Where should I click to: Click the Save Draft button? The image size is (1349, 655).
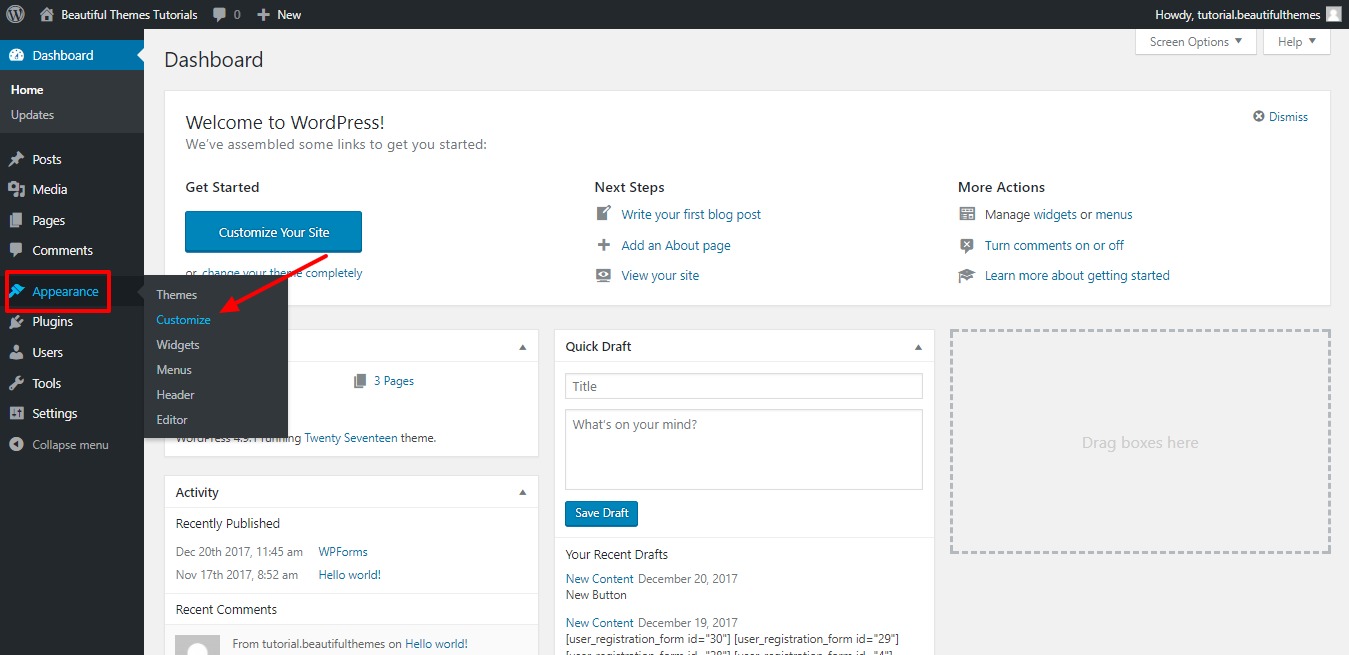click(x=601, y=513)
